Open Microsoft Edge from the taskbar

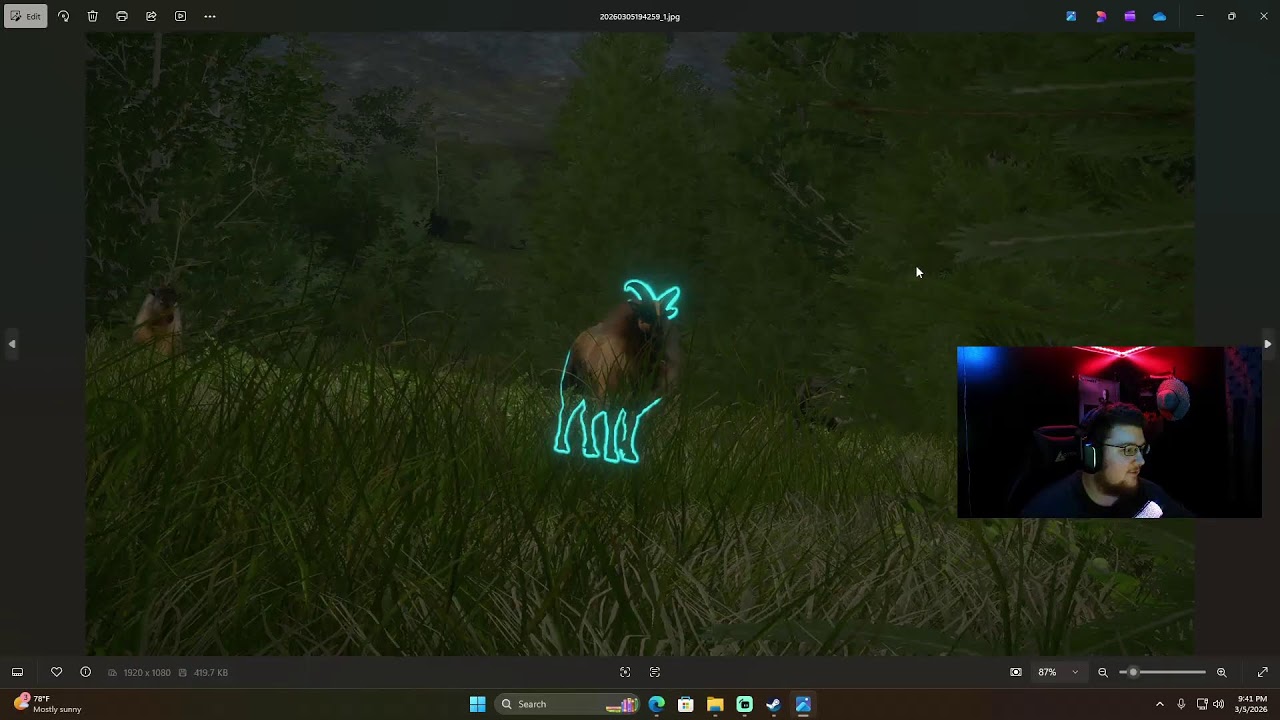tap(656, 704)
